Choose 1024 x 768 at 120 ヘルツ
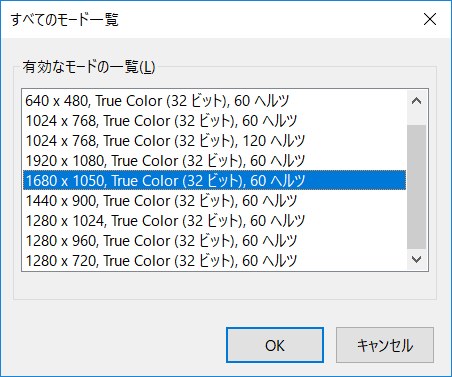452x377 pixels. [x=215, y=141]
